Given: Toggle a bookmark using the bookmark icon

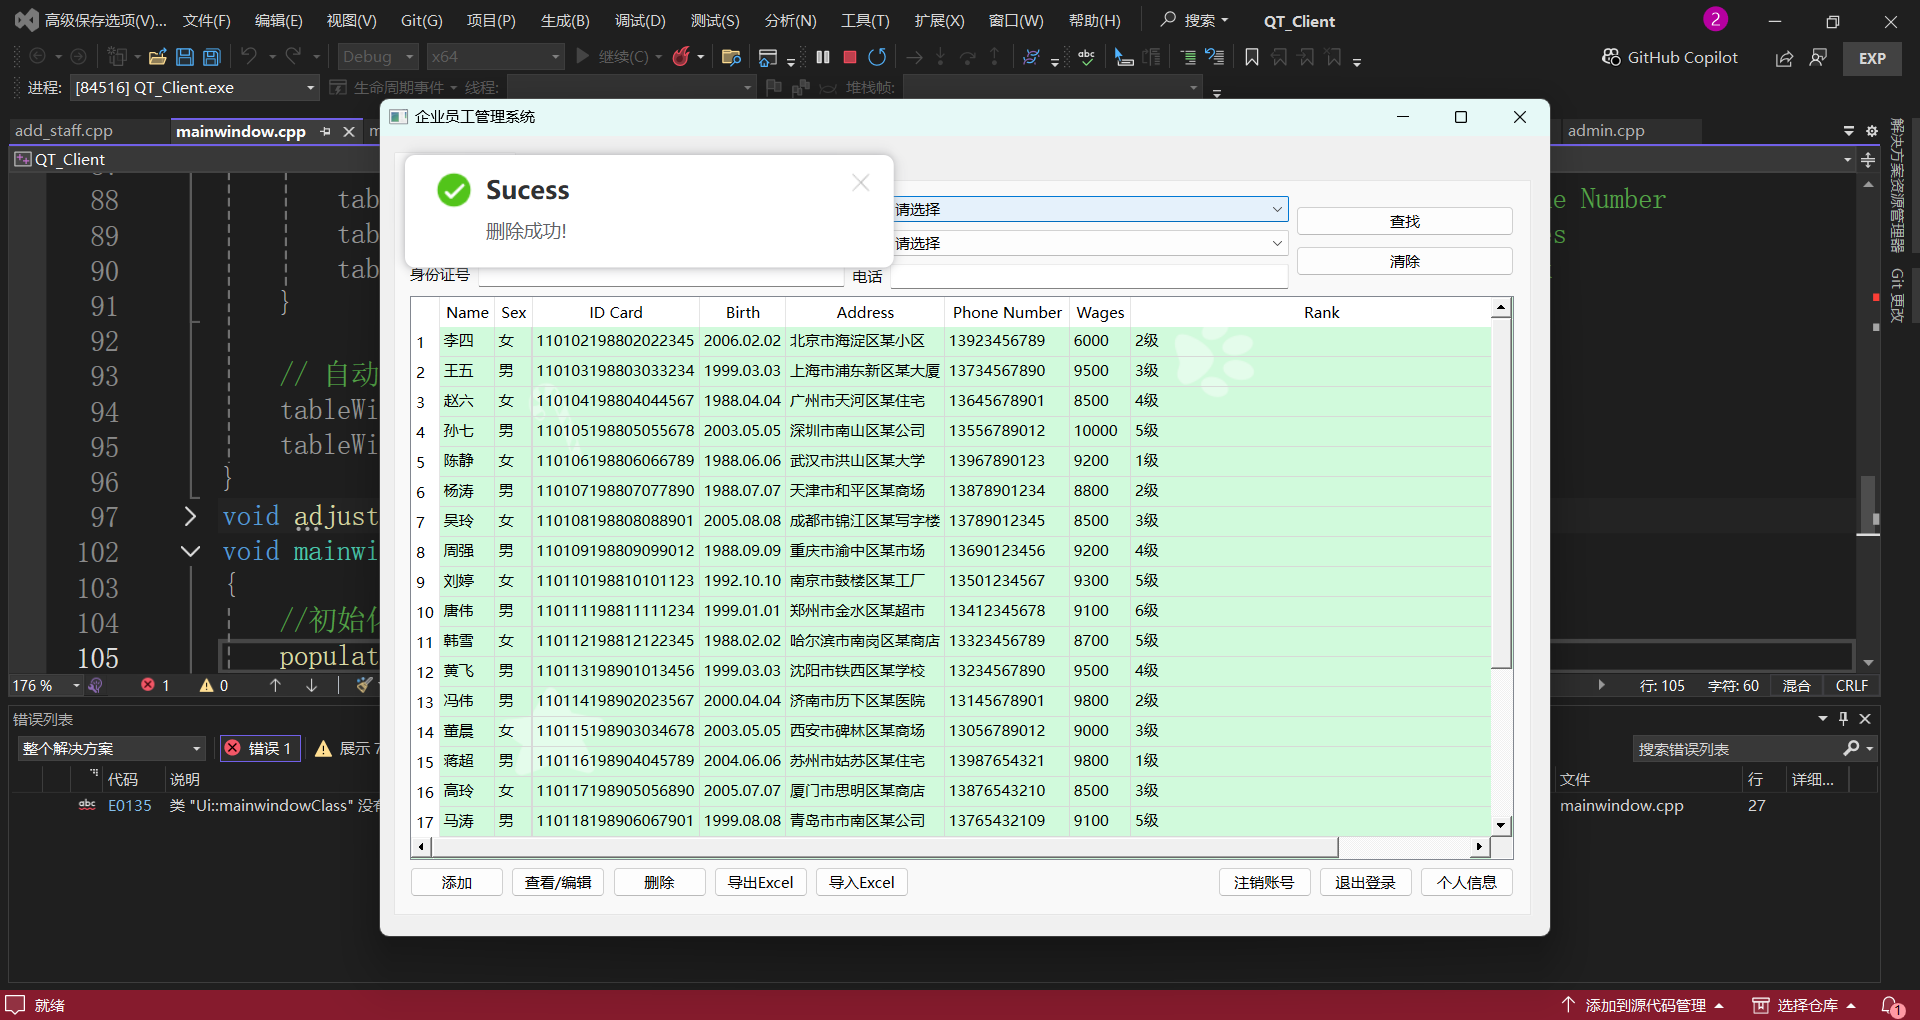Looking at the screenshot, I should coord(1251,57).
